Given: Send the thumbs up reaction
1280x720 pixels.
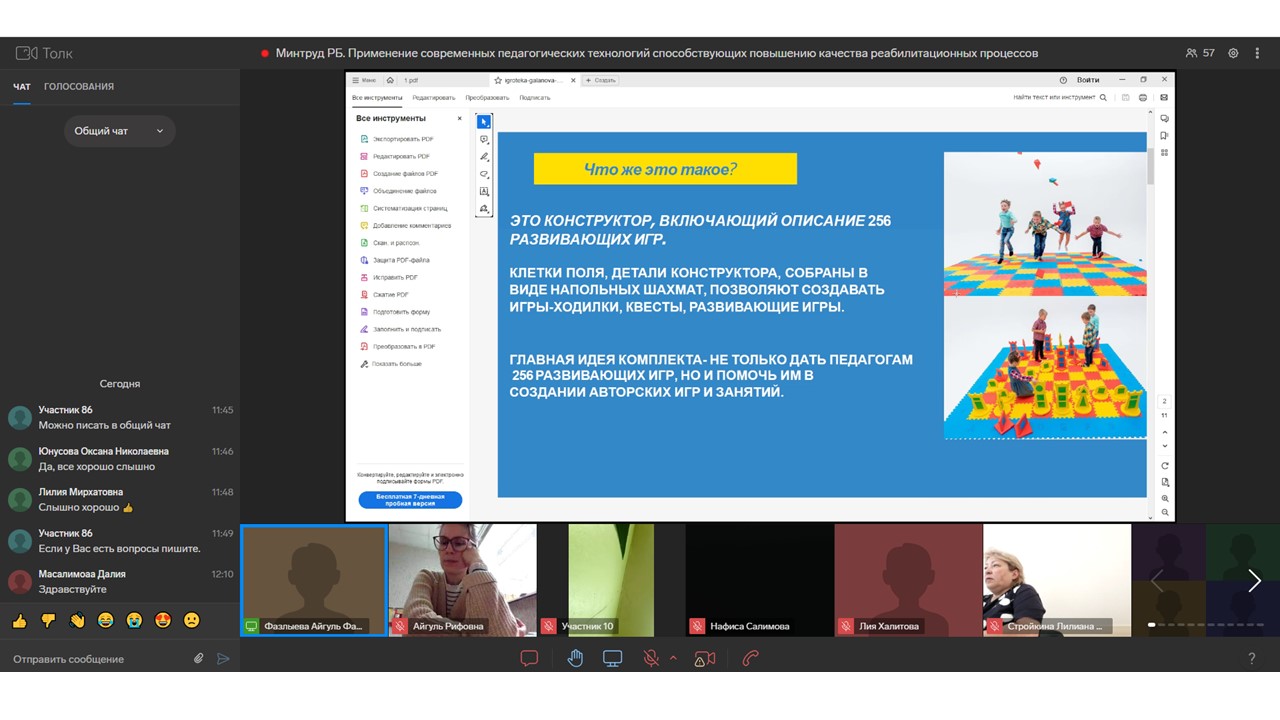Looking at the screenshot, I should pyautogui.click(x=19, y=621).
